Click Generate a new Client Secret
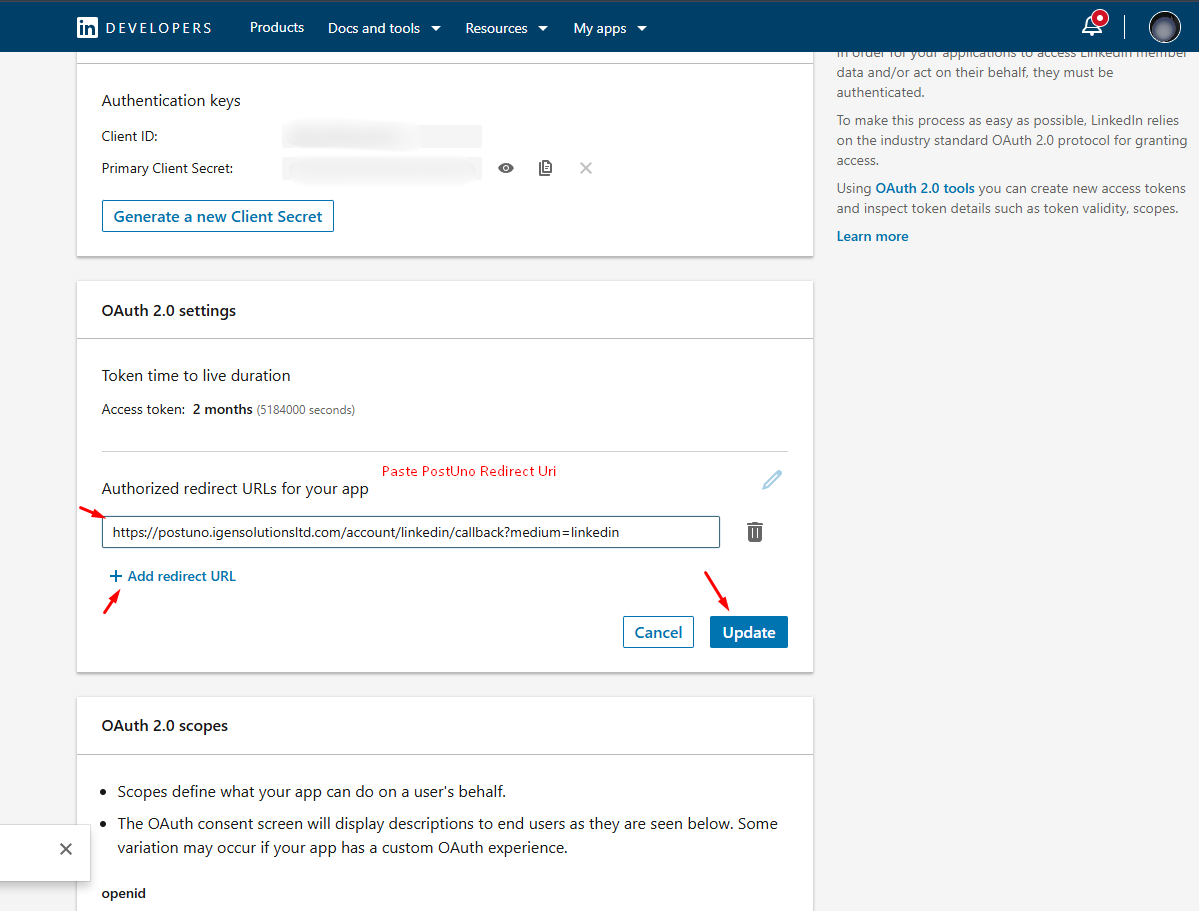 click(x=218, y=216)
